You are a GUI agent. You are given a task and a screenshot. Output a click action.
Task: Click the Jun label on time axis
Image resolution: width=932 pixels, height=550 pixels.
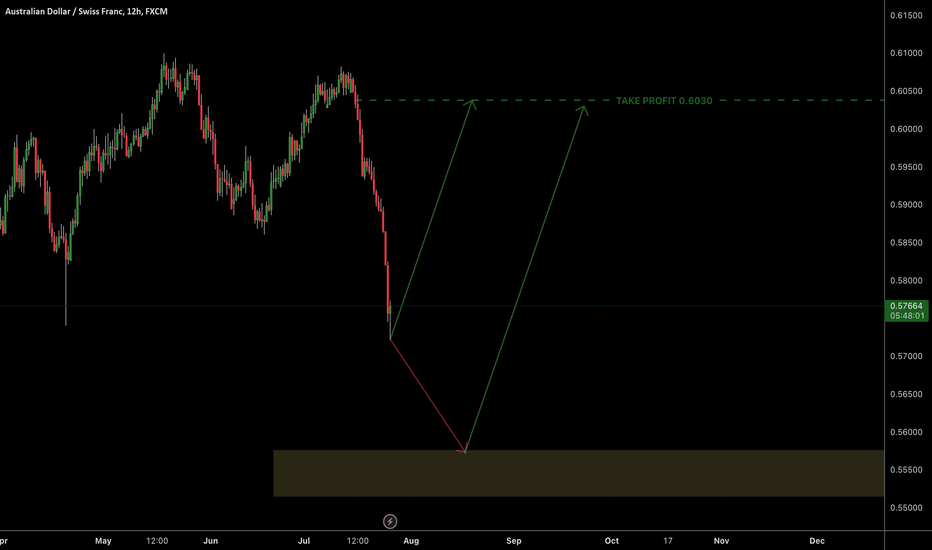tap(210, 540)
